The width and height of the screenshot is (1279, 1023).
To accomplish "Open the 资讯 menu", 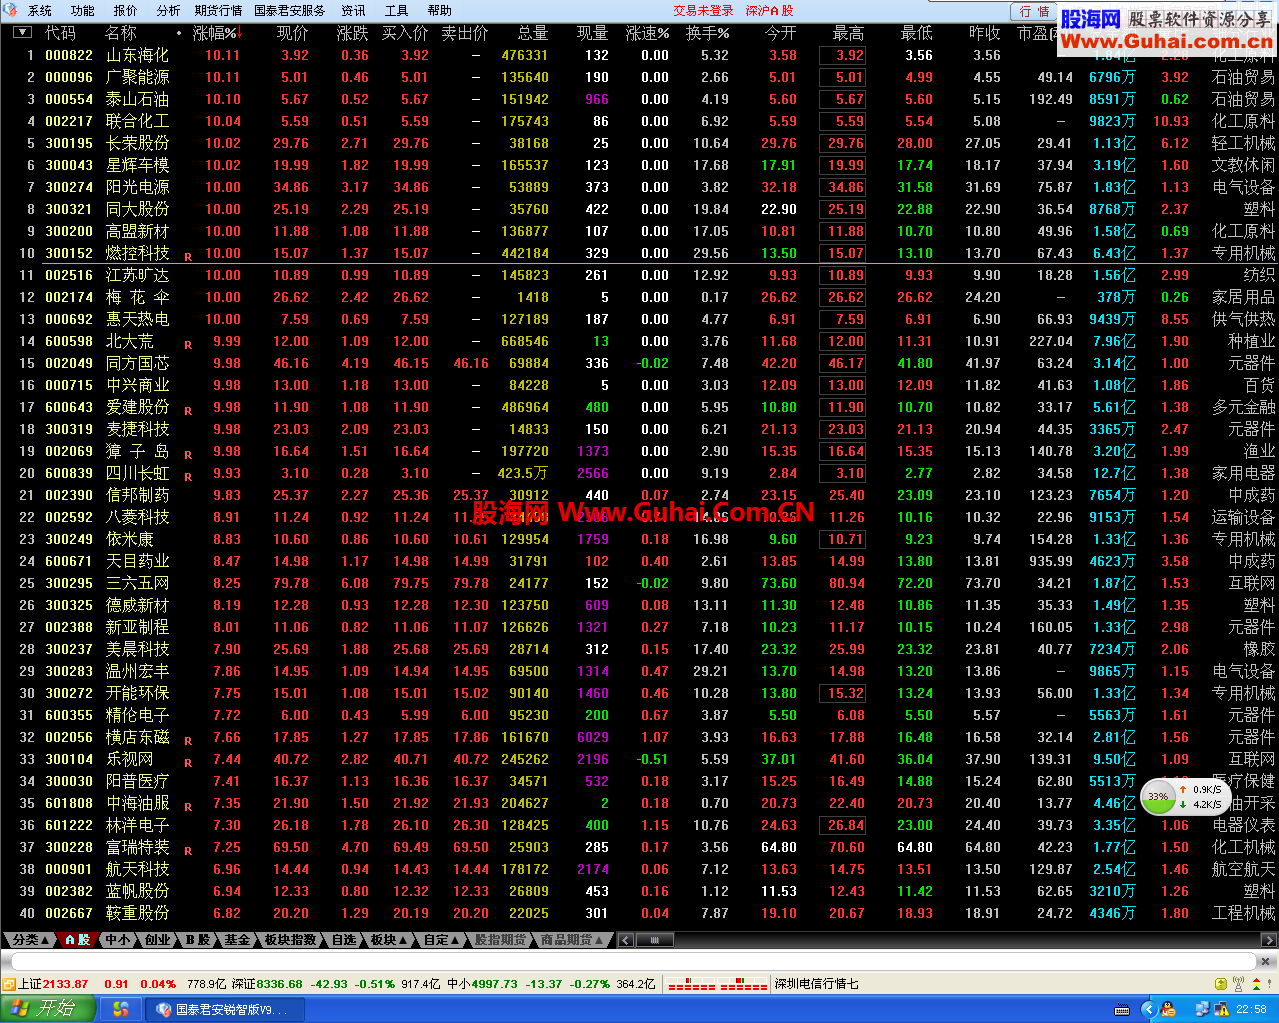I will (354, 10).
